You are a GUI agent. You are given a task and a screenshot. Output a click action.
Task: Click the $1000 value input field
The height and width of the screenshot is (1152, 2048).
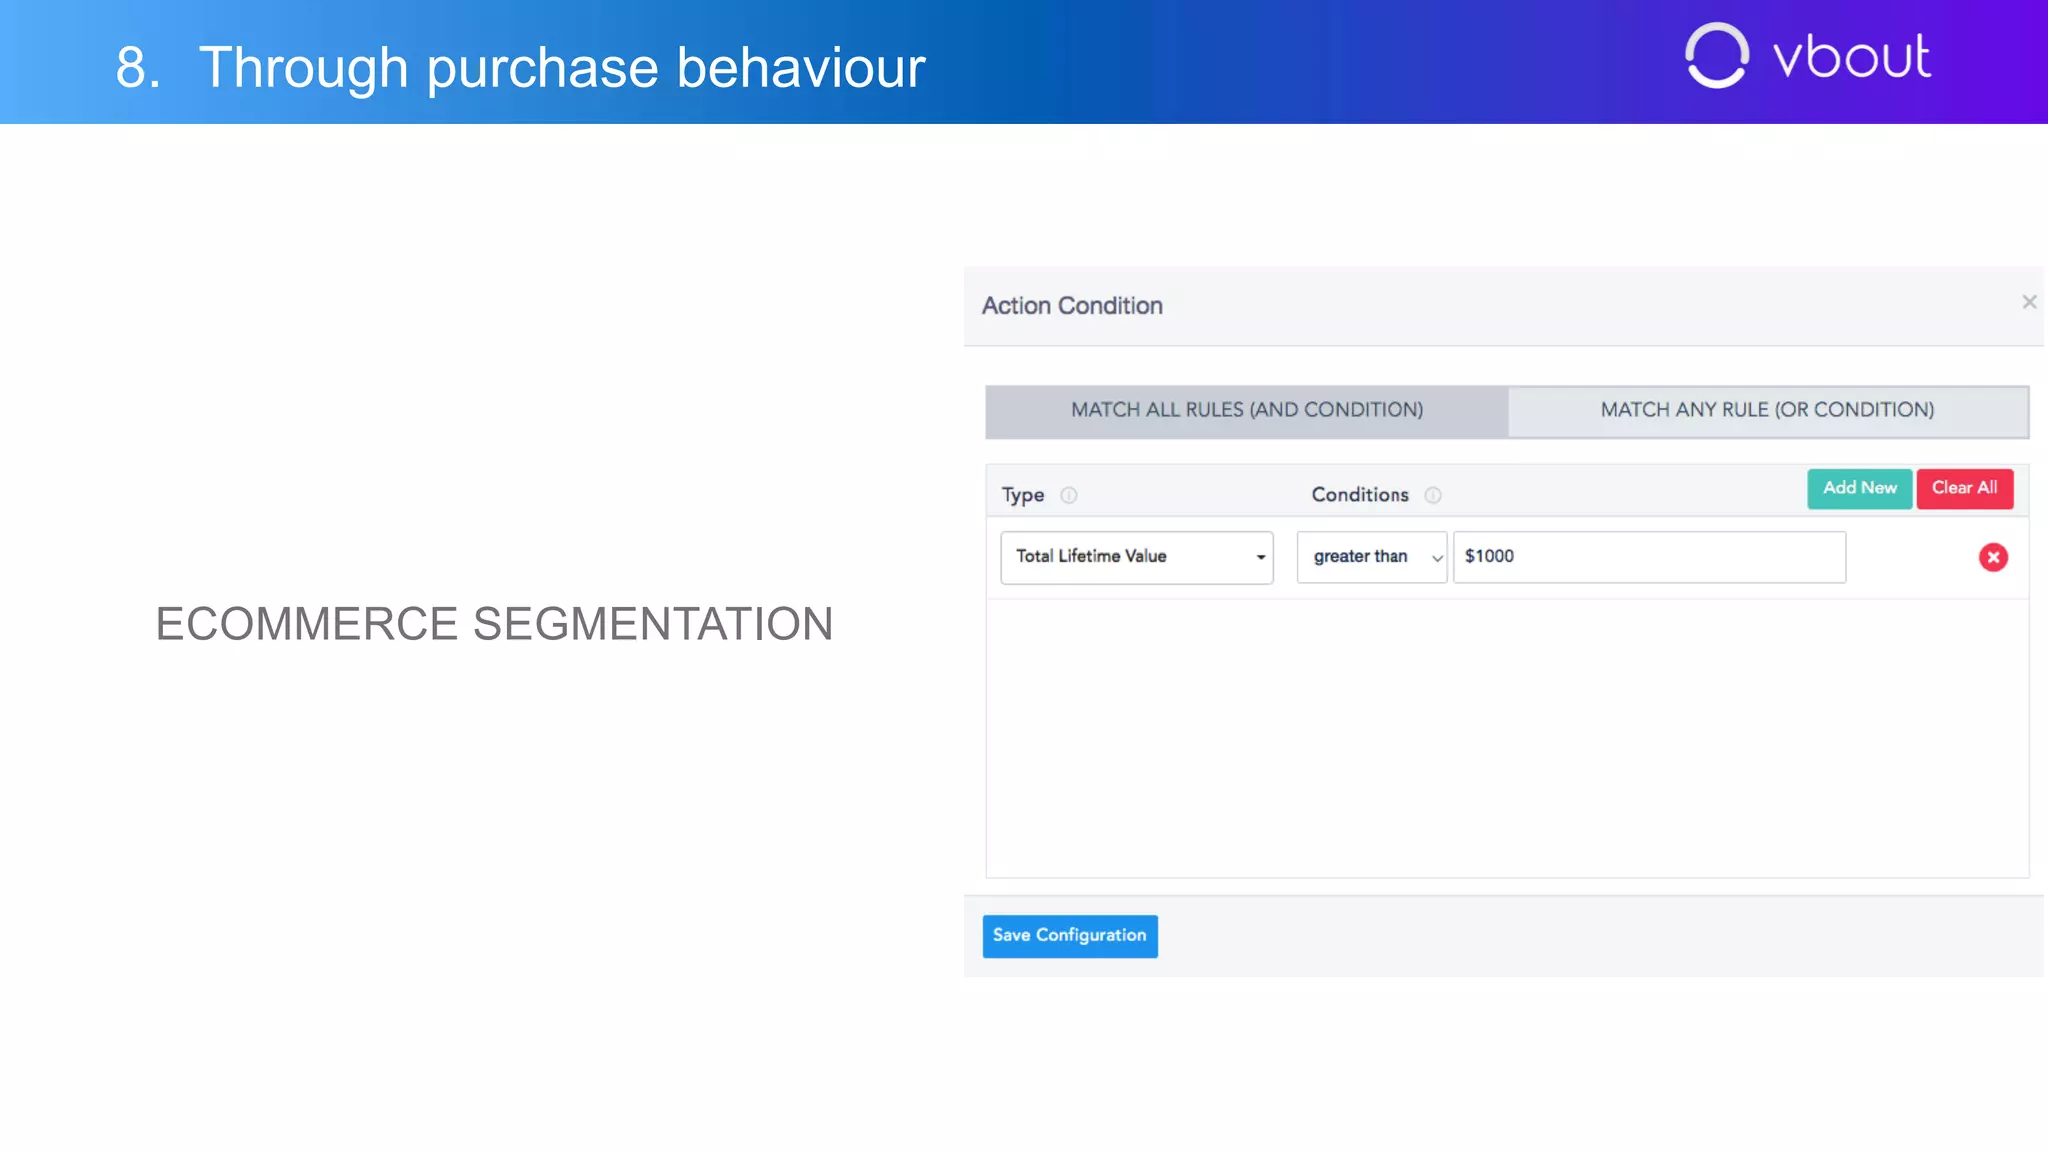(1649, 557)
